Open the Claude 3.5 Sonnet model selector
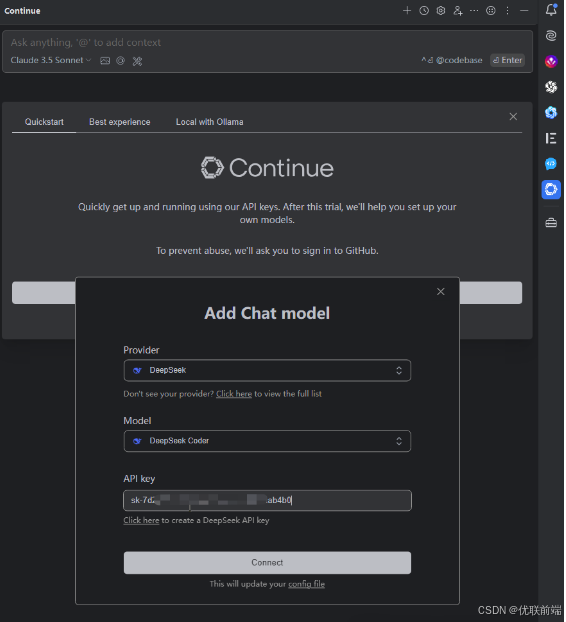 (x=51, y=60)
